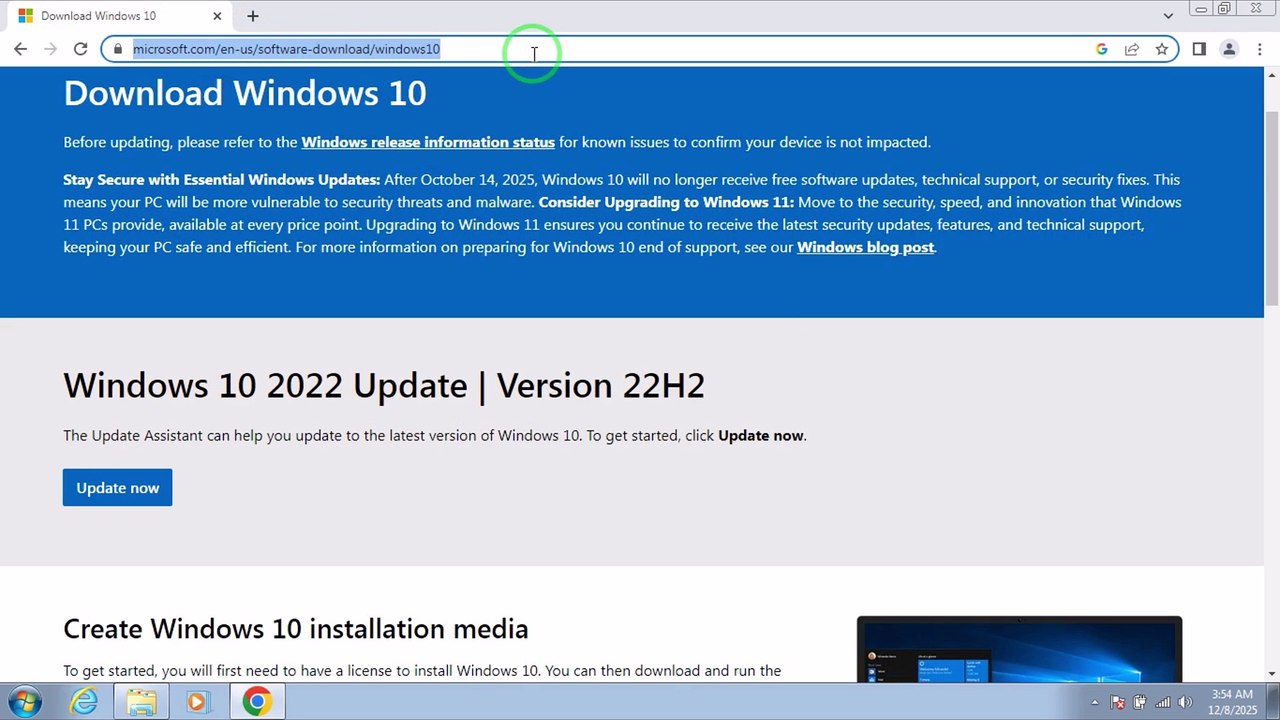This screenshot has width=1280, height=720.
Task: Open the Action Center flag icon
Action: tap(1118, 702)
